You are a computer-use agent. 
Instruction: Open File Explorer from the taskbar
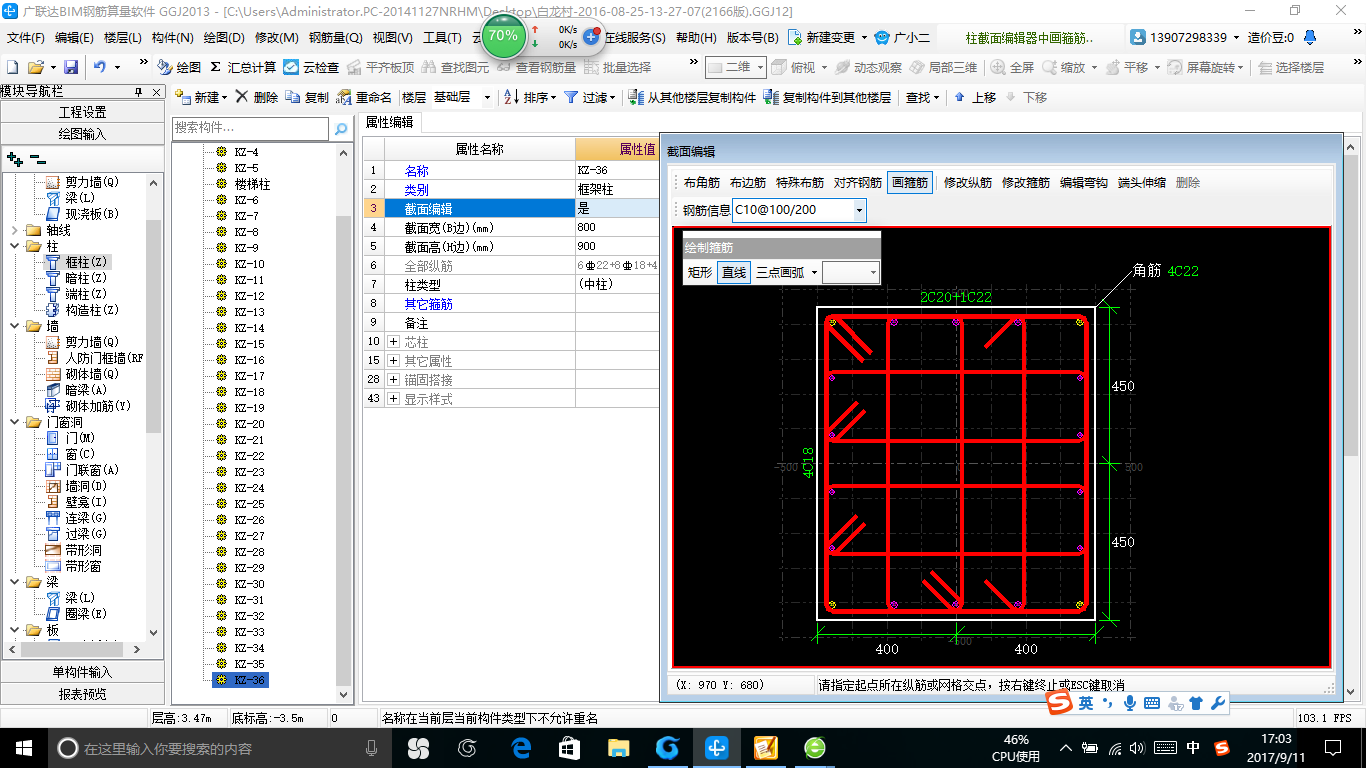pos(619,748)
